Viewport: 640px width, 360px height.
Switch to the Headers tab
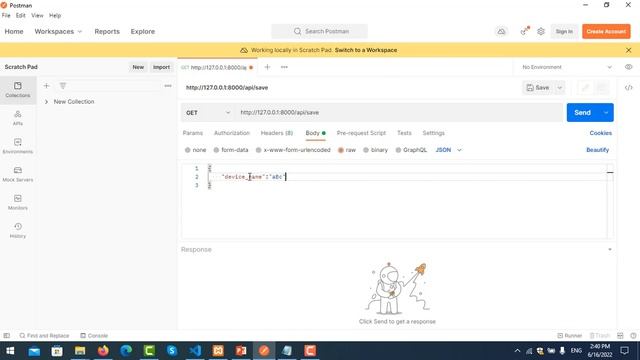coord(277,133)
